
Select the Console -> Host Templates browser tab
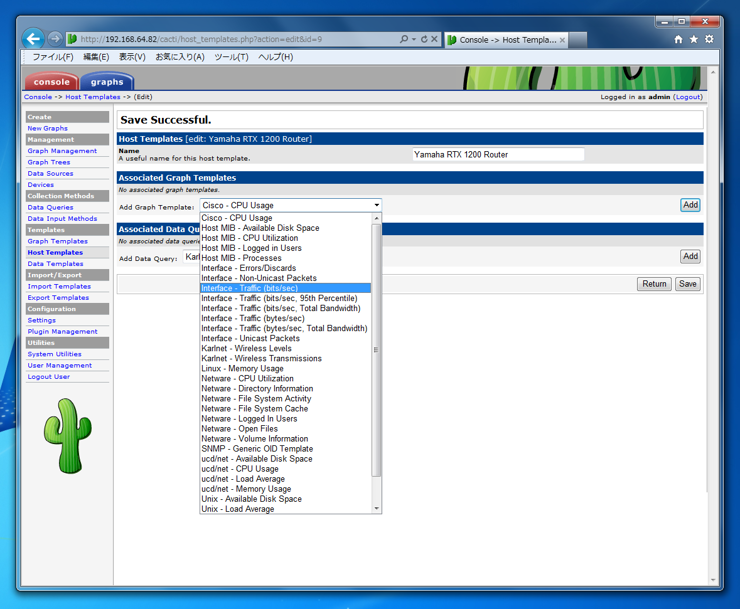506,40
